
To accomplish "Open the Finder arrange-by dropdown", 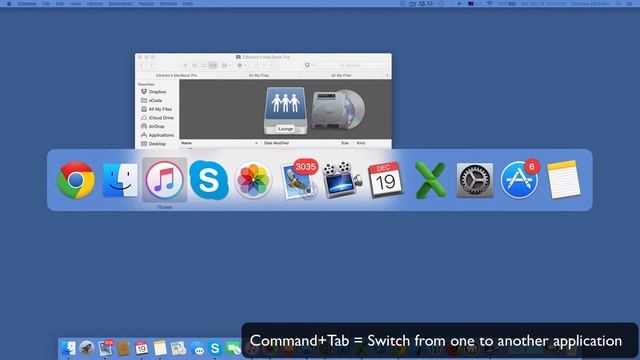I will click(226, 65).
